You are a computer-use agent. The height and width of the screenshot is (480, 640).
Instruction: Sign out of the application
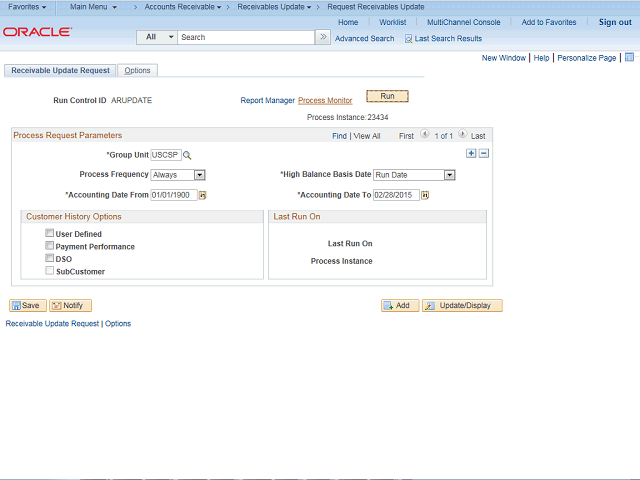click(x=615, y=22)
